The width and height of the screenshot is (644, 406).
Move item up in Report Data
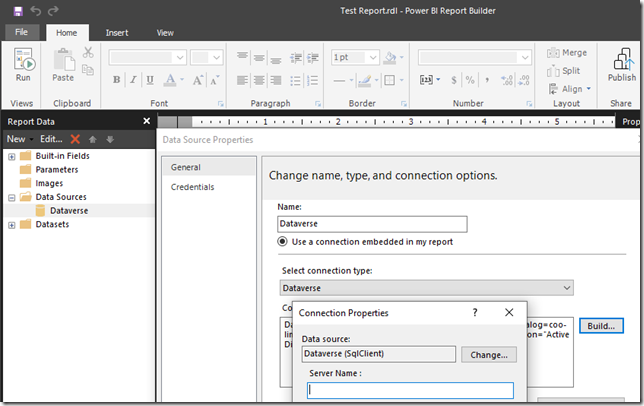93,140
